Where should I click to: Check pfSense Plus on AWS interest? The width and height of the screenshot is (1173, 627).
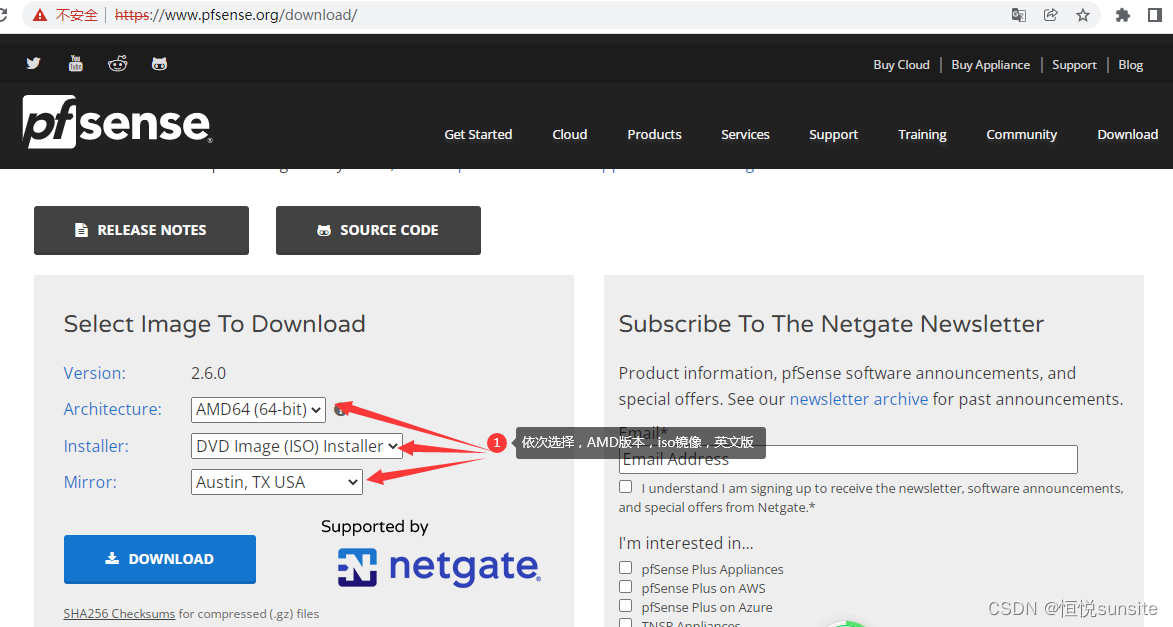[x=625, y=587]
